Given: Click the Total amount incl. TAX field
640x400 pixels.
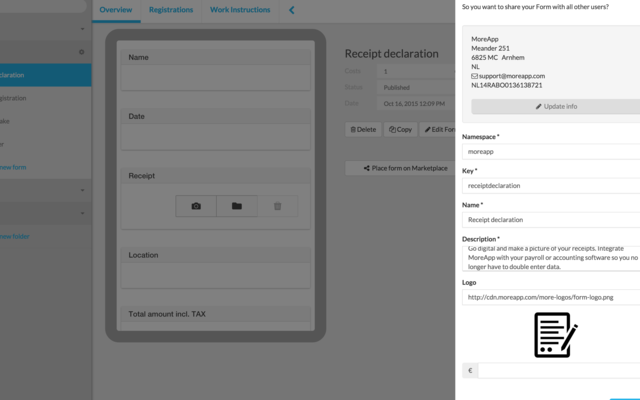Looking at the screenshot, I should coord(216,326).
